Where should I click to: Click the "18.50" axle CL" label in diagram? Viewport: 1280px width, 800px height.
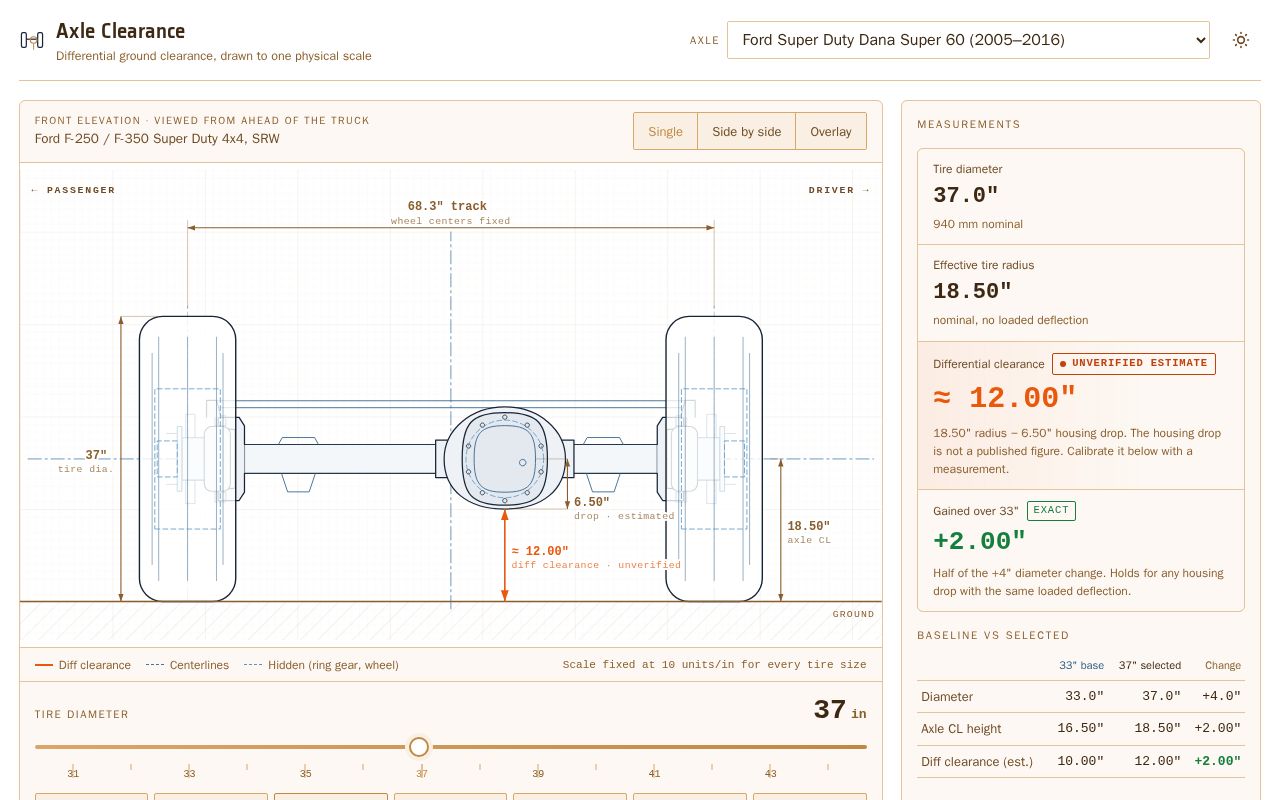pos(808,532)
